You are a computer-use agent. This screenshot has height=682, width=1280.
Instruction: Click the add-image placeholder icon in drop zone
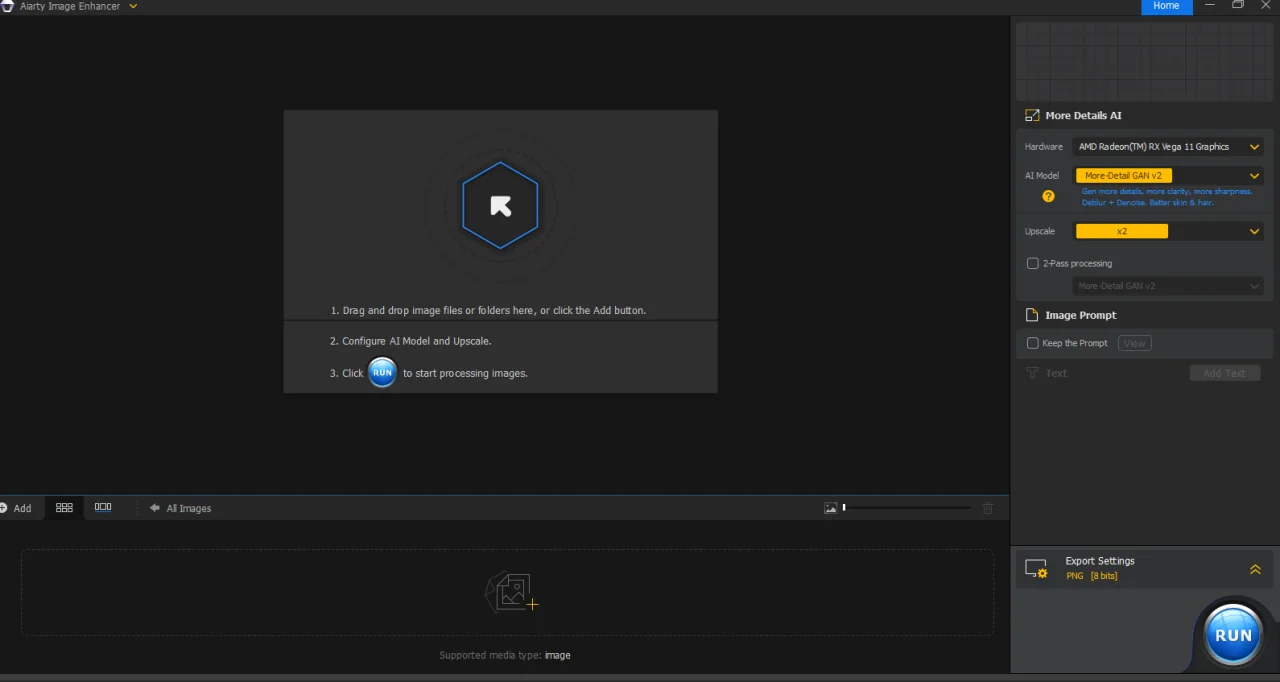coord(512,592)
